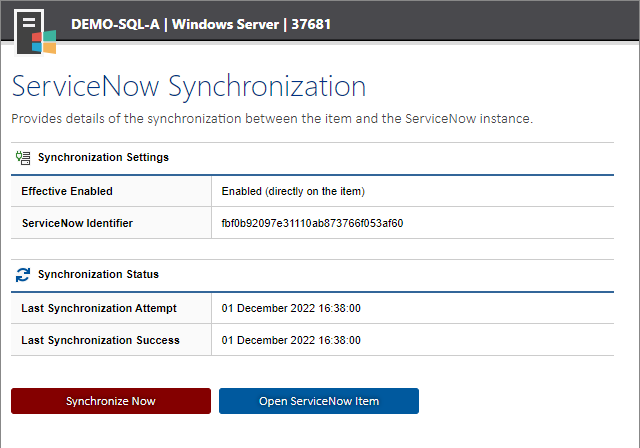Click the Windows Server item icon in header

[35, 32]
